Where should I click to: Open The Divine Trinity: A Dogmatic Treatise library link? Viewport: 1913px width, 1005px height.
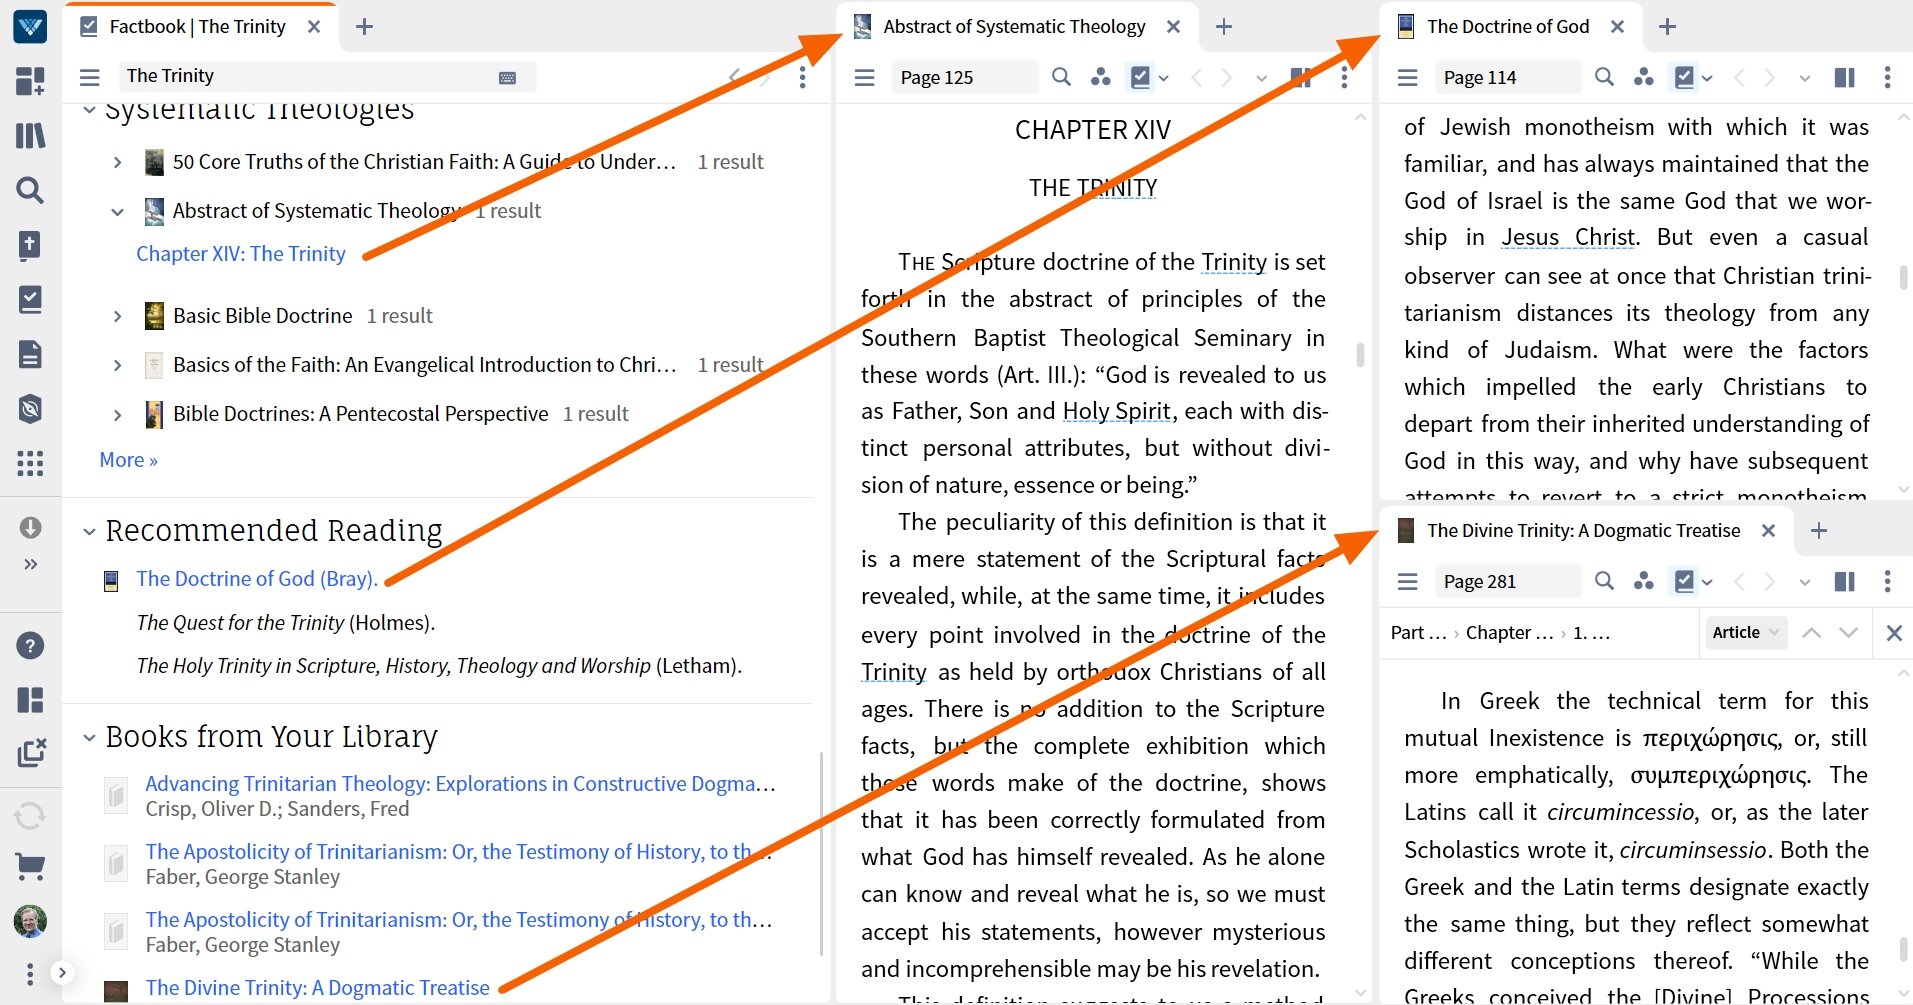pos(318,988)
